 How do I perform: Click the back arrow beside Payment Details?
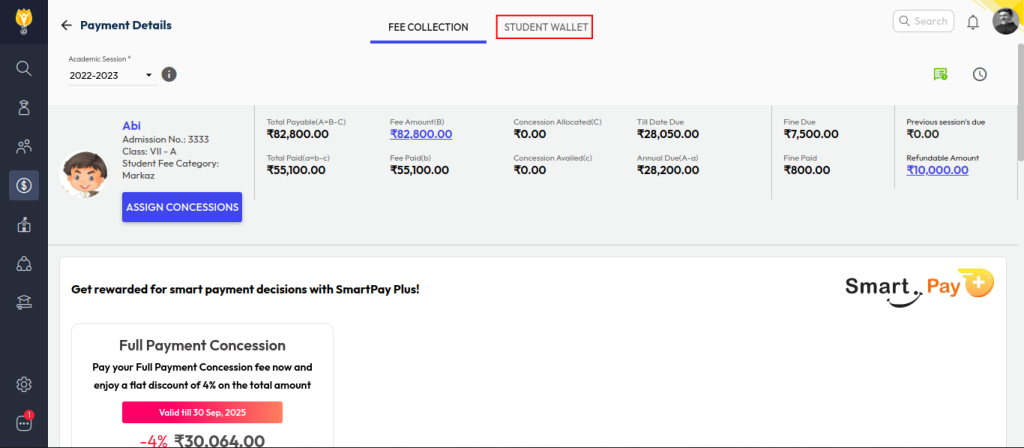[x=67, y=25]
